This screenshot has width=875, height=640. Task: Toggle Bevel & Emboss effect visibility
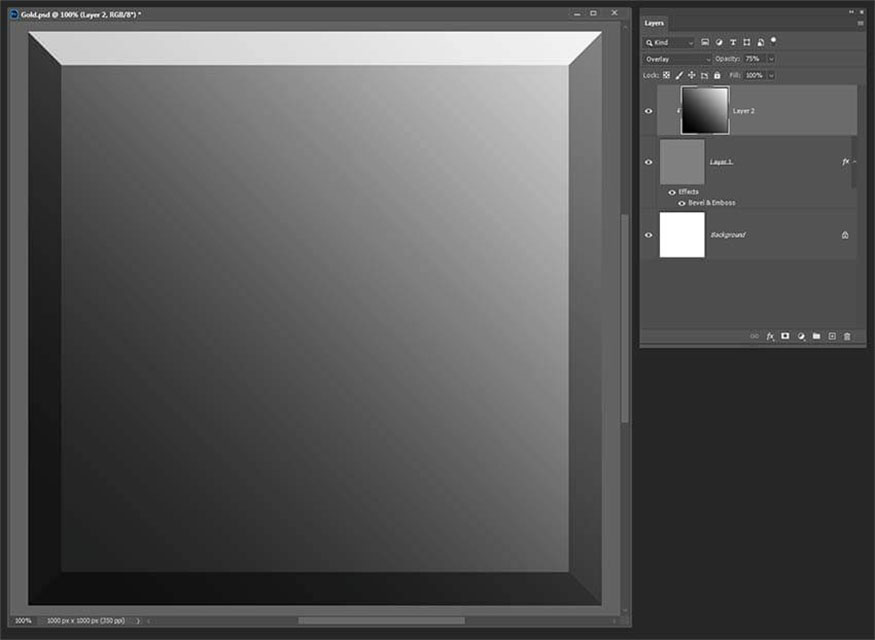tap(681, 203)
